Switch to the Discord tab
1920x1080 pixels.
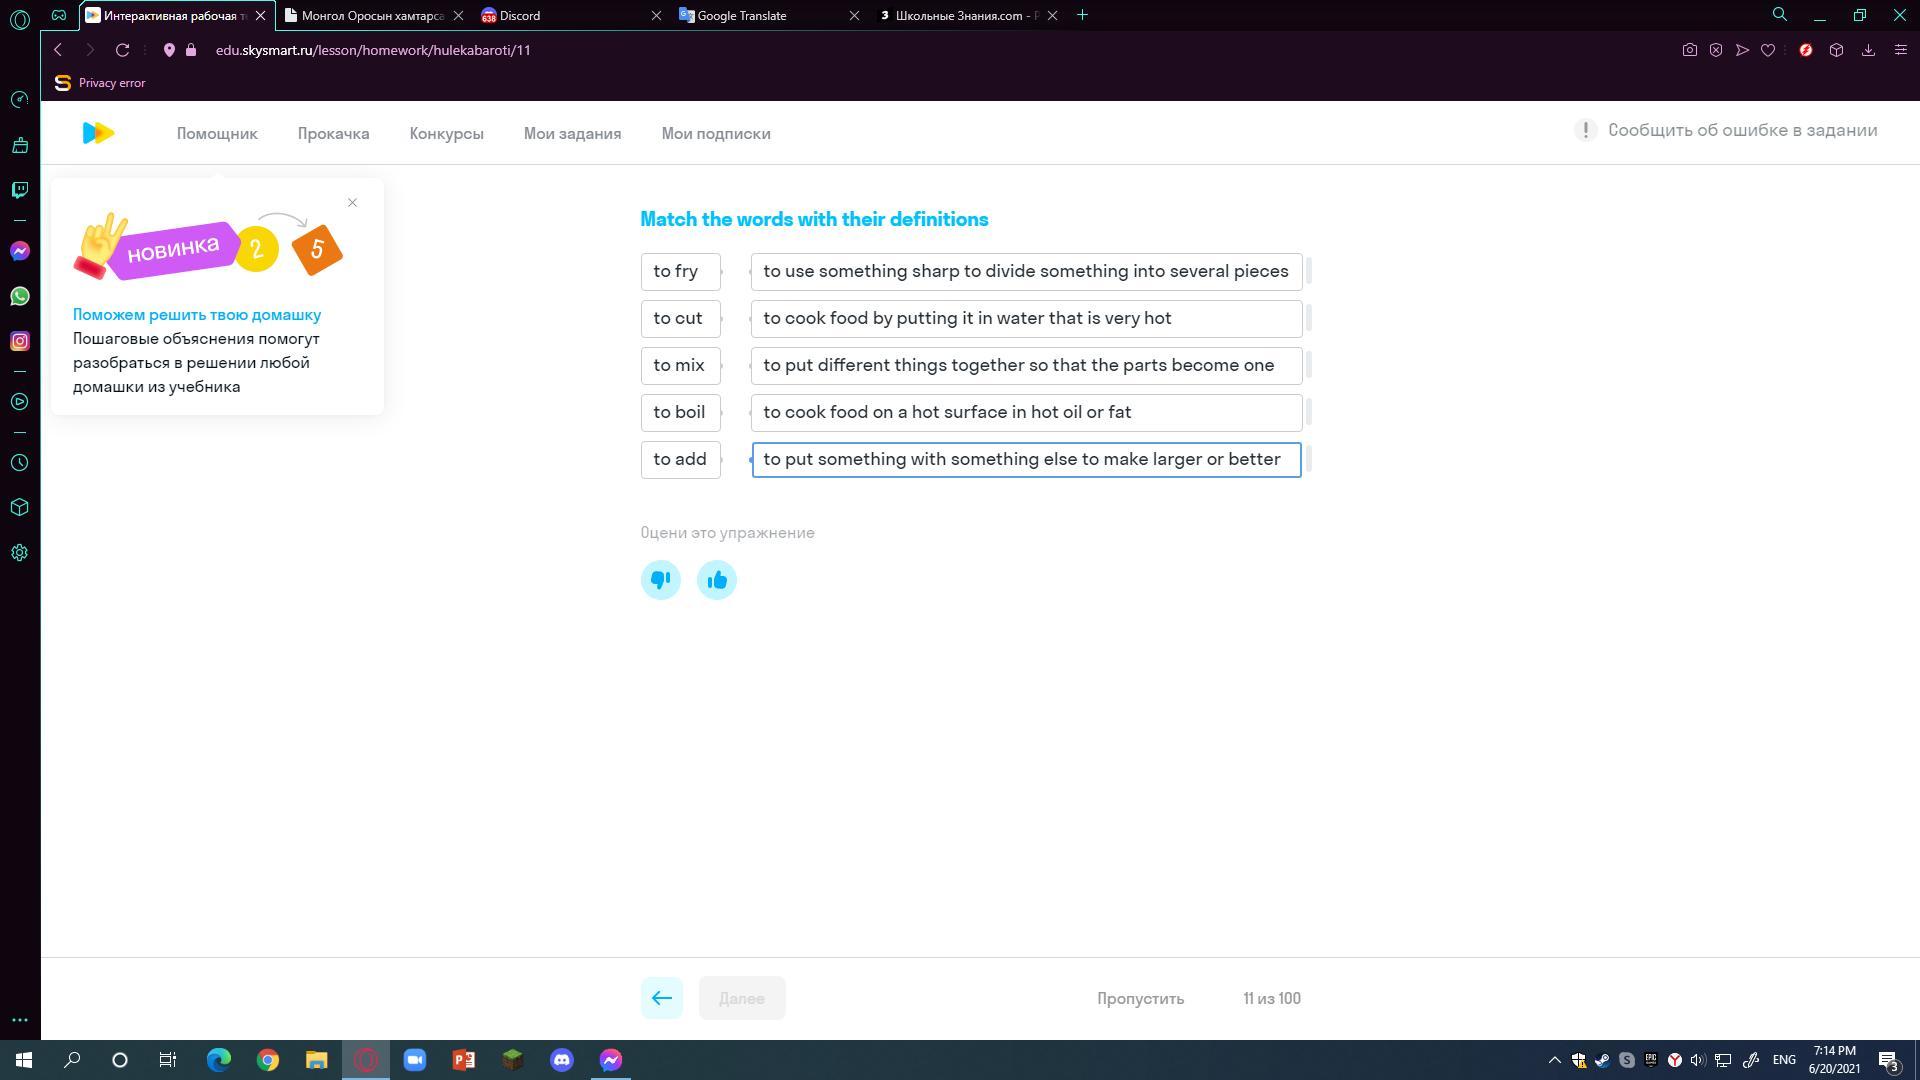pos(520,15)
